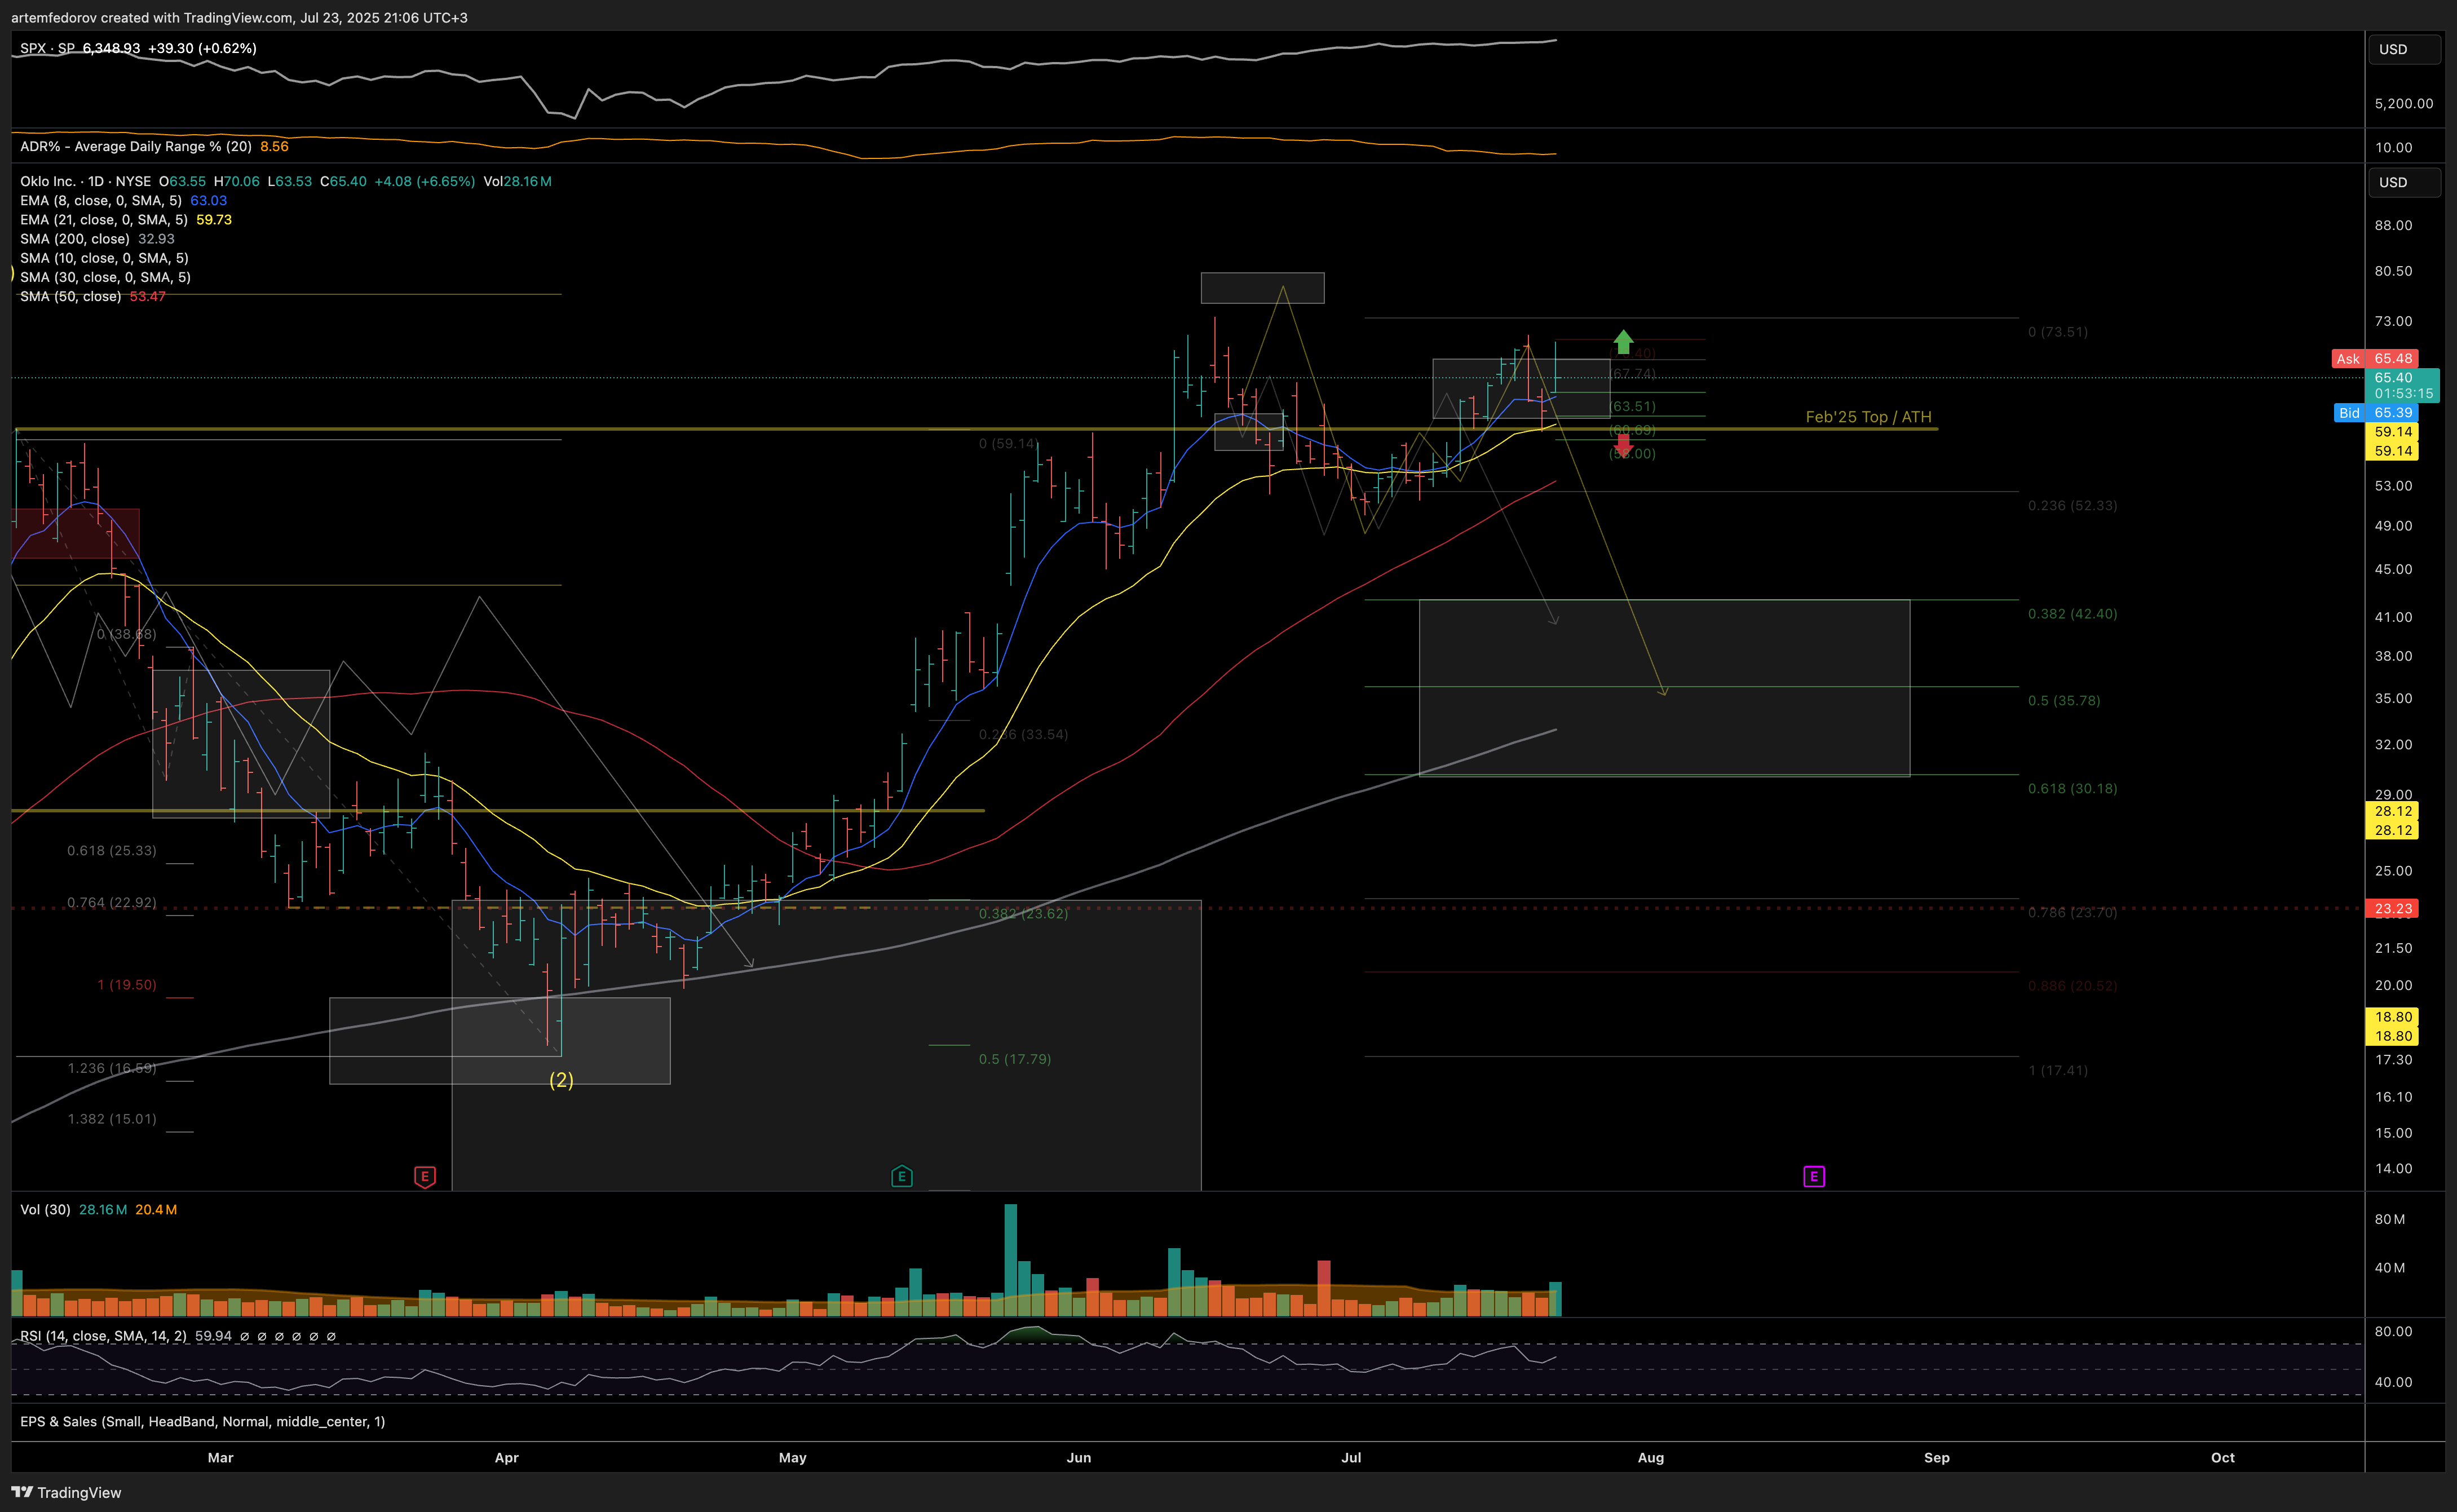Select the Oklo Inc. · 1D · NYSE legend

[86, 181]
